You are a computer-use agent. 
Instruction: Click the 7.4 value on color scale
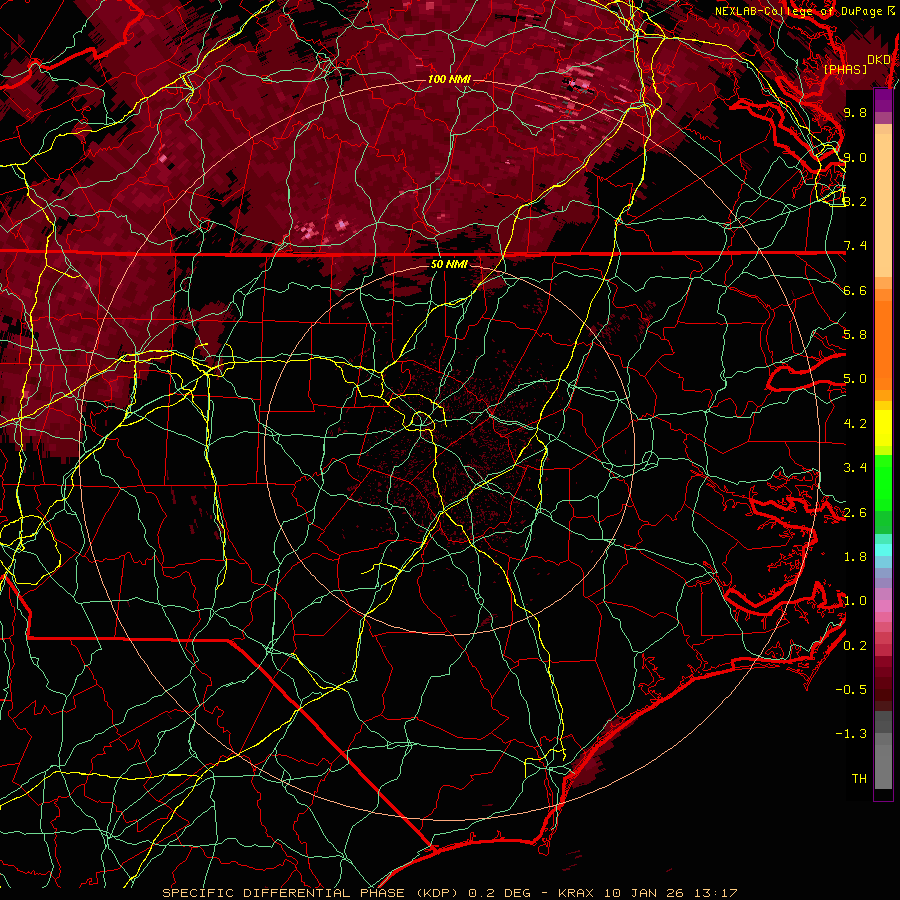pos(855,246)
